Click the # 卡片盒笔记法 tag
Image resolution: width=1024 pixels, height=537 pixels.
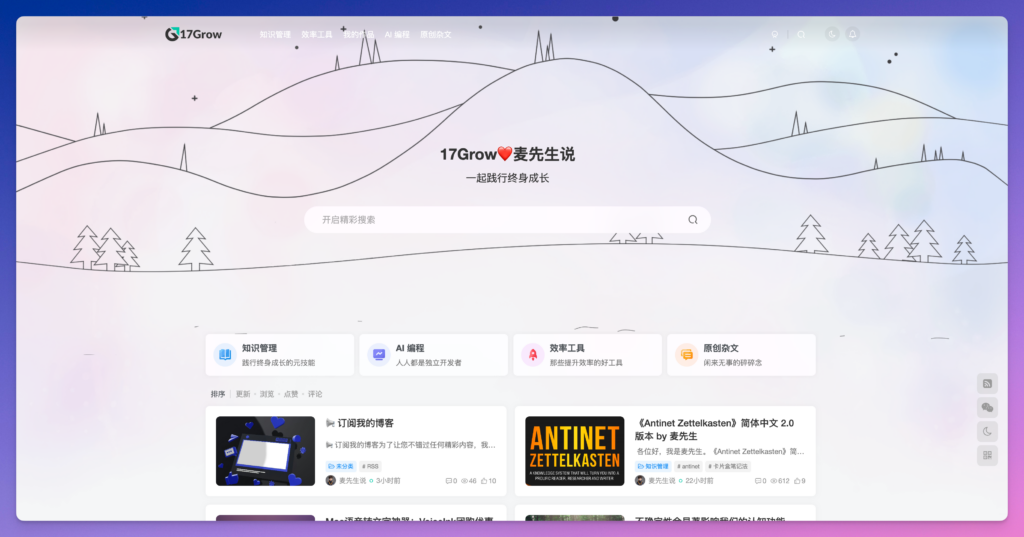click(728, 466)
